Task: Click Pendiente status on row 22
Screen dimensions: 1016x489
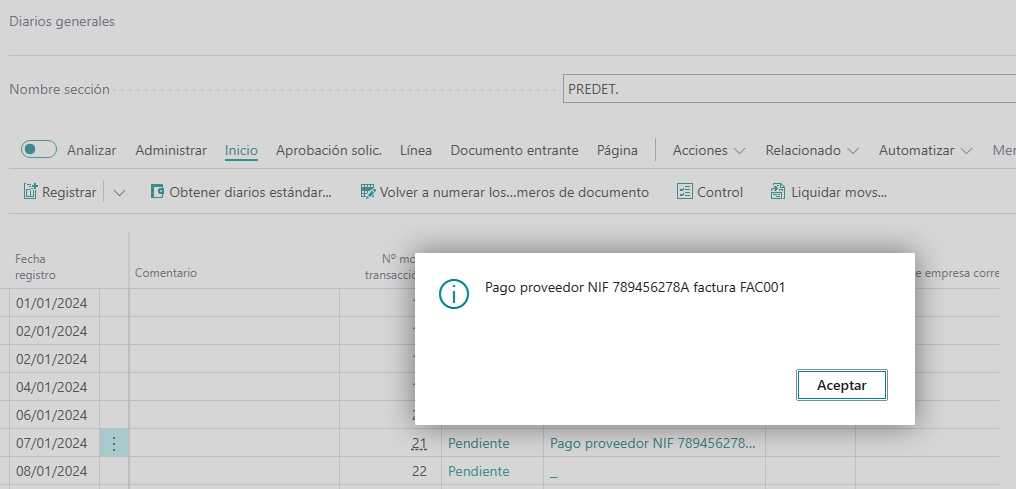Action: click(x=478, y=471)
